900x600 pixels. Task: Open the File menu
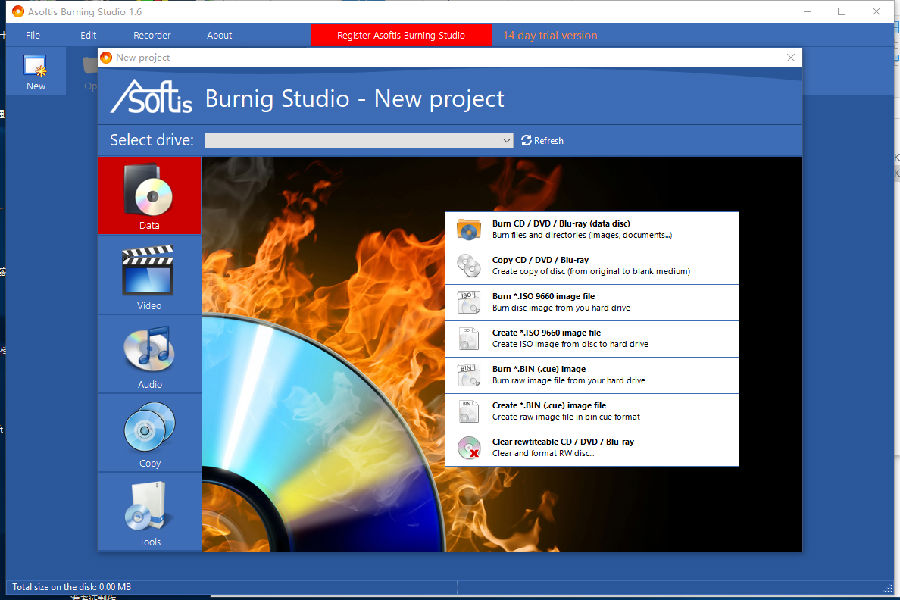coord(33,35)
